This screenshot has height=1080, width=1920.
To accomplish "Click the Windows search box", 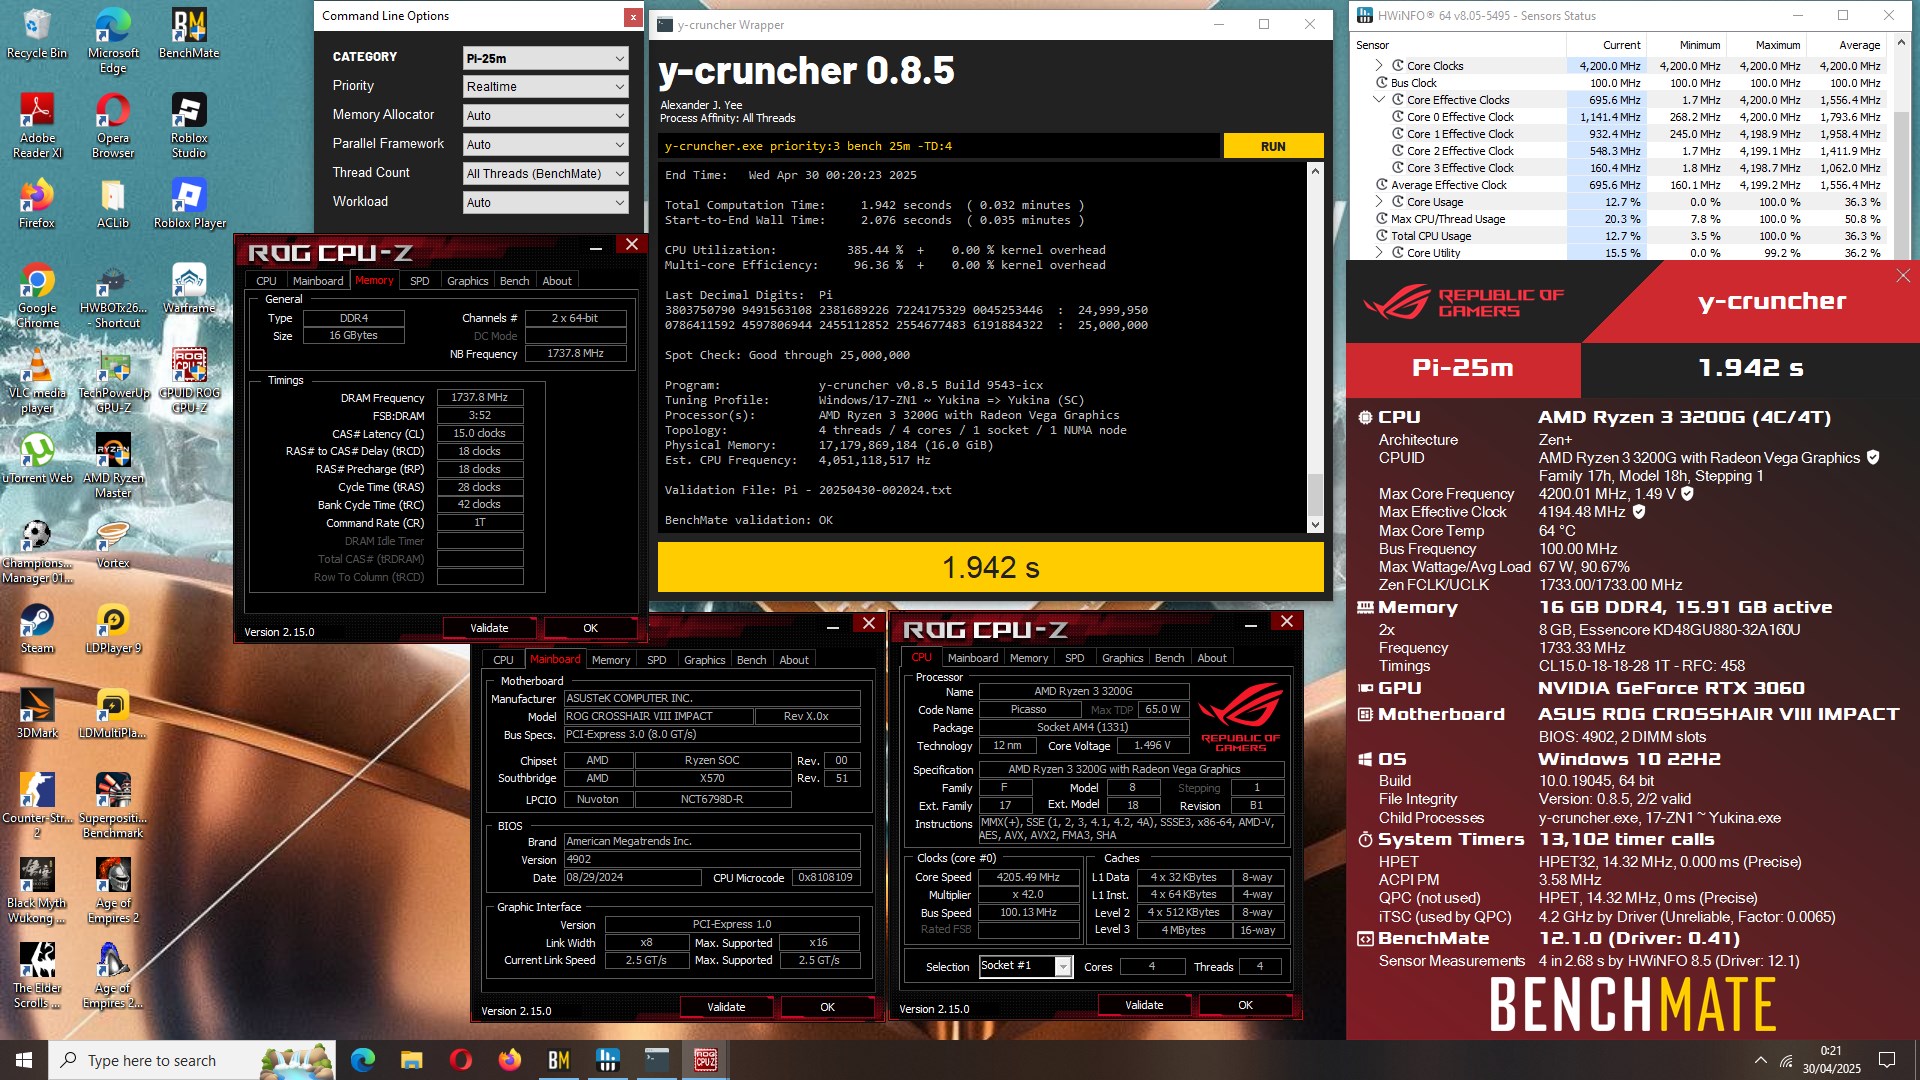I will tap(192, 1060).
